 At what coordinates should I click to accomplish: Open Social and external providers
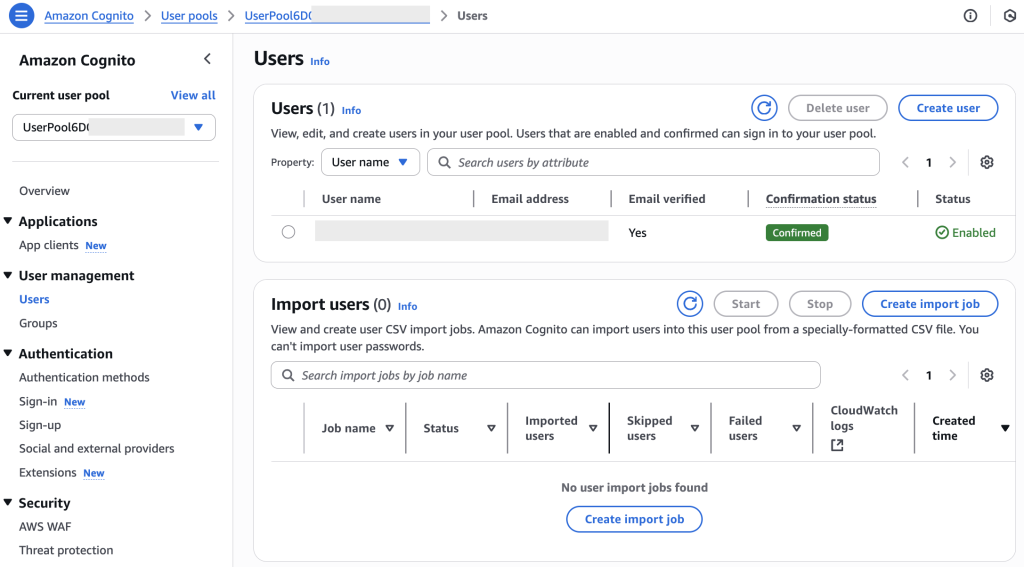point(97,448)
